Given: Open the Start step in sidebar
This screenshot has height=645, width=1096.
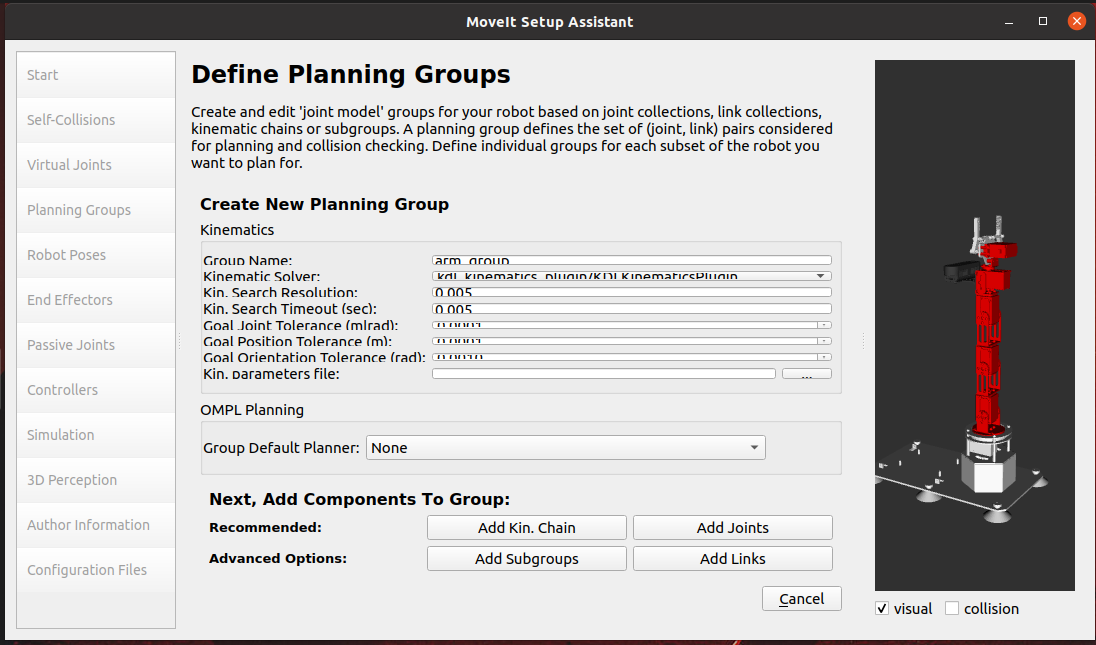Looking at the screenshot, I should (96, 75).
